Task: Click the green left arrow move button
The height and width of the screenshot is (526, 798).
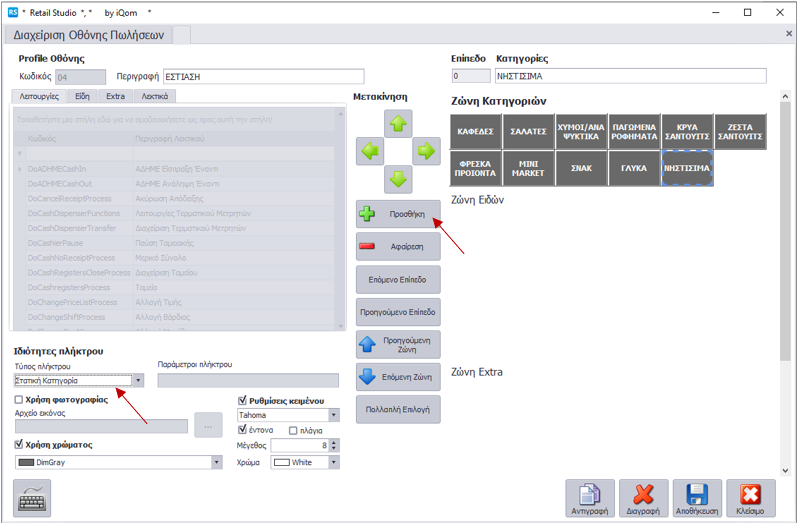Action: [x=371, y=152]
